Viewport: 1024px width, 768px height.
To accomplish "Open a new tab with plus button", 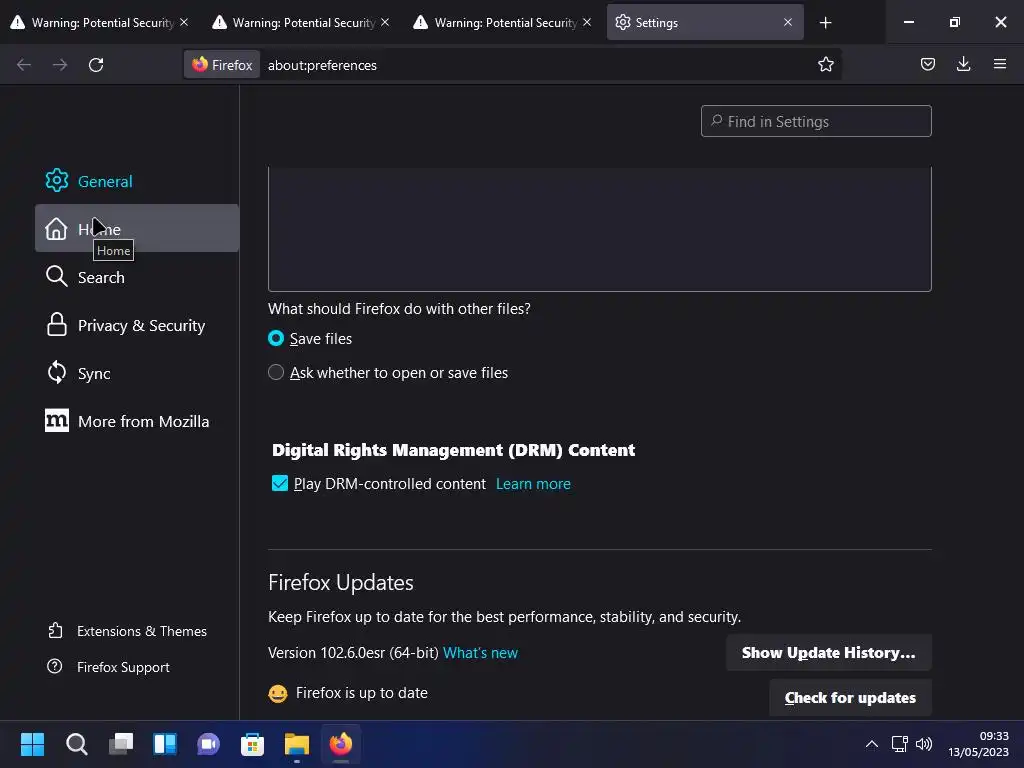I will [x=825, y=23].
